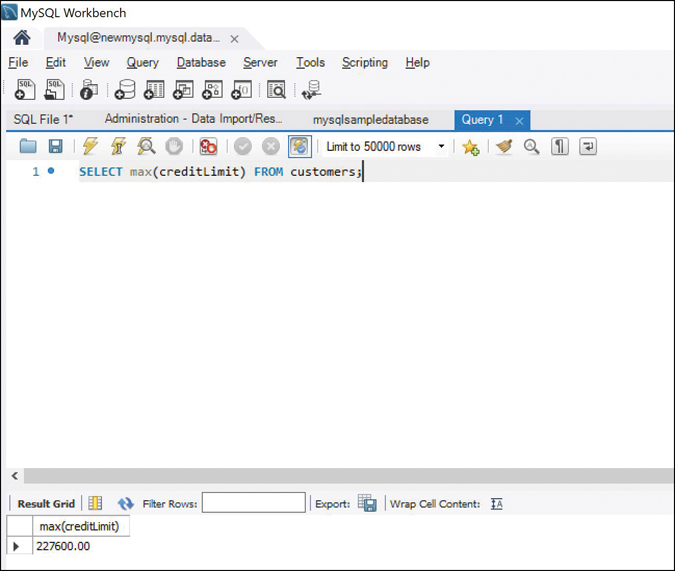675x571 pixels.
Task: Focus the Filter Rows input field
Action: pos(254,503)
